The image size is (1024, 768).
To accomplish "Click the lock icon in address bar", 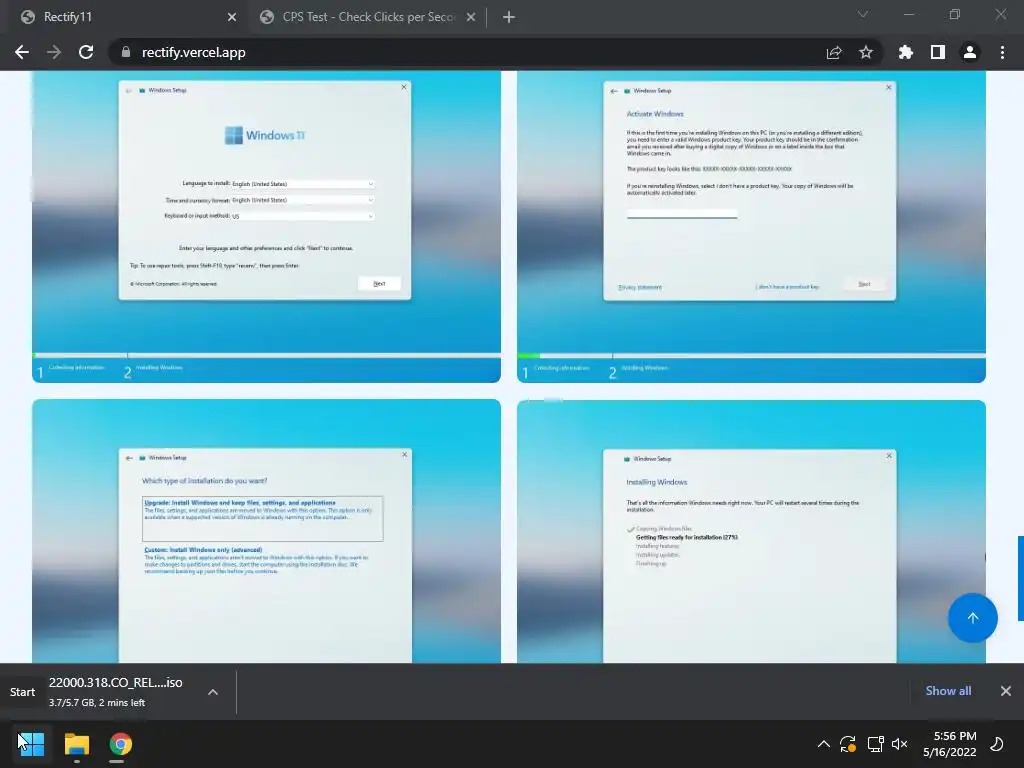I will (x=126, y=52).
